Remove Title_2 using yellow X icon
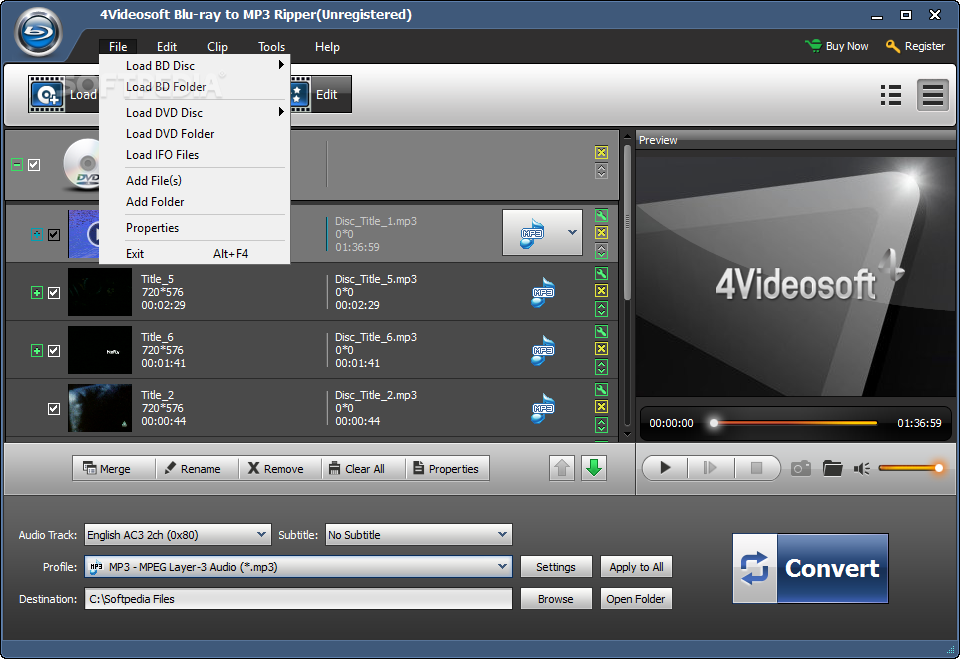The width and height of the screenshot is (960, 659). coord(601,407)
